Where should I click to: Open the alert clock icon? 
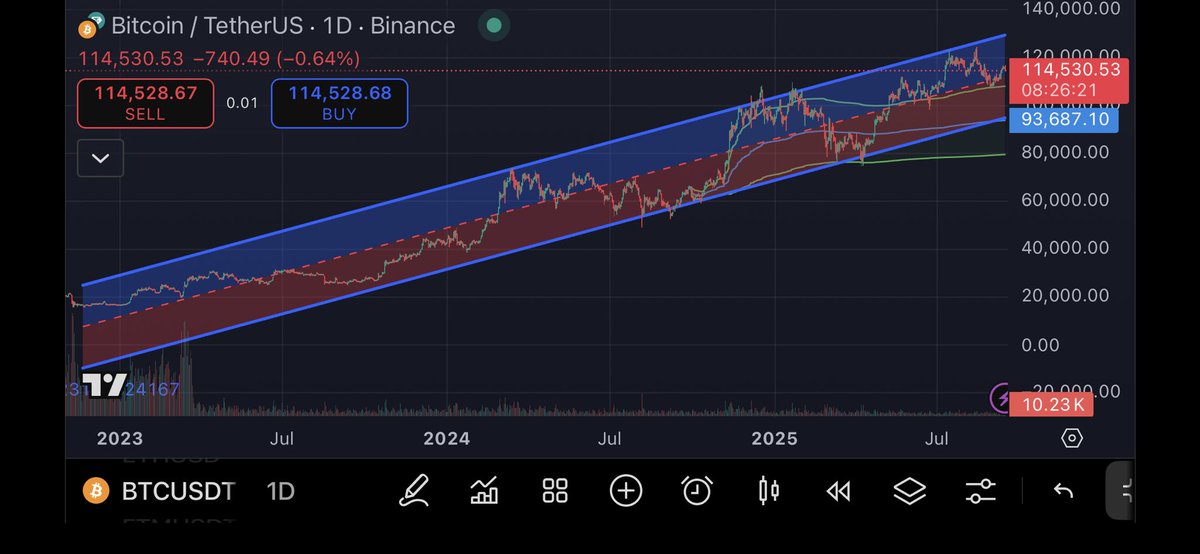coord(697,491)
